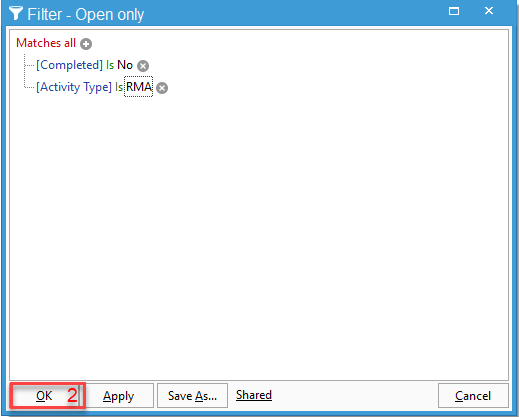Change the 'Is' operator on Activity Type row

click(119, 87)
